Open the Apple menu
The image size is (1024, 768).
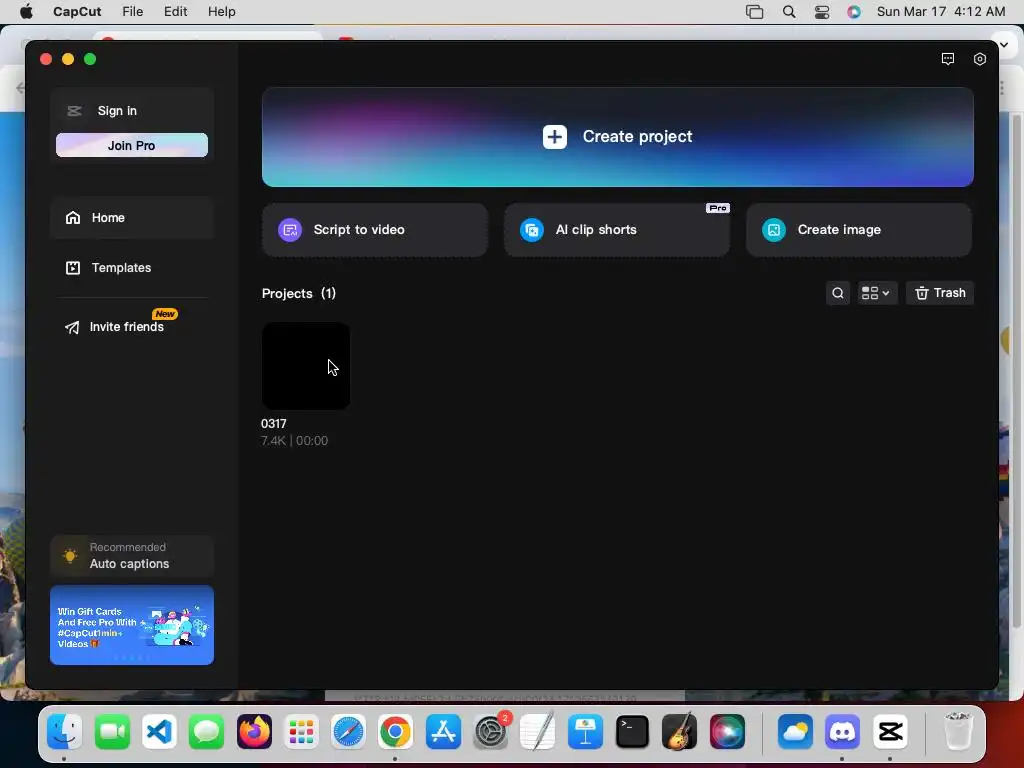pos(27,12)
